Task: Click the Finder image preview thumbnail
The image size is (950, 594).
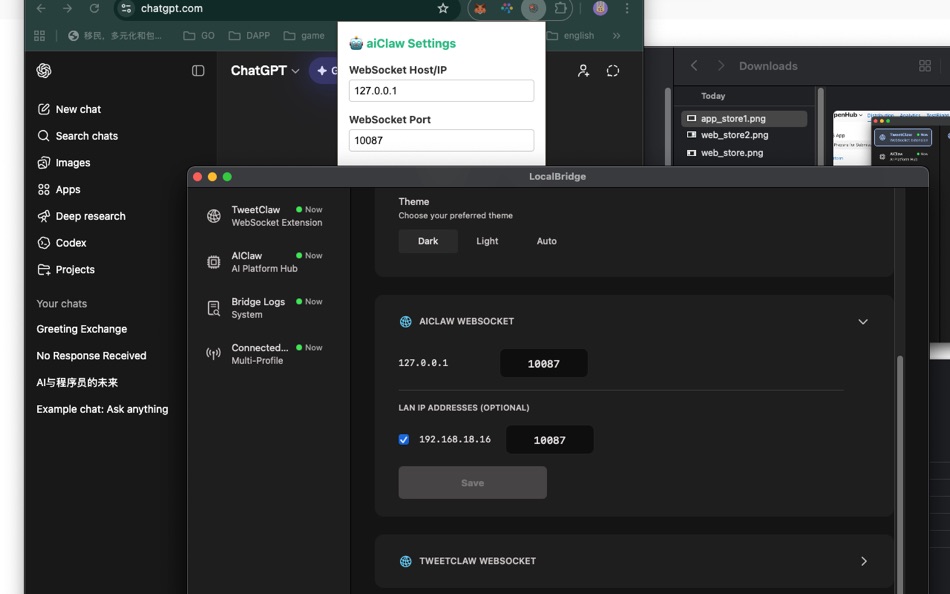Action: tap(891, 138)
